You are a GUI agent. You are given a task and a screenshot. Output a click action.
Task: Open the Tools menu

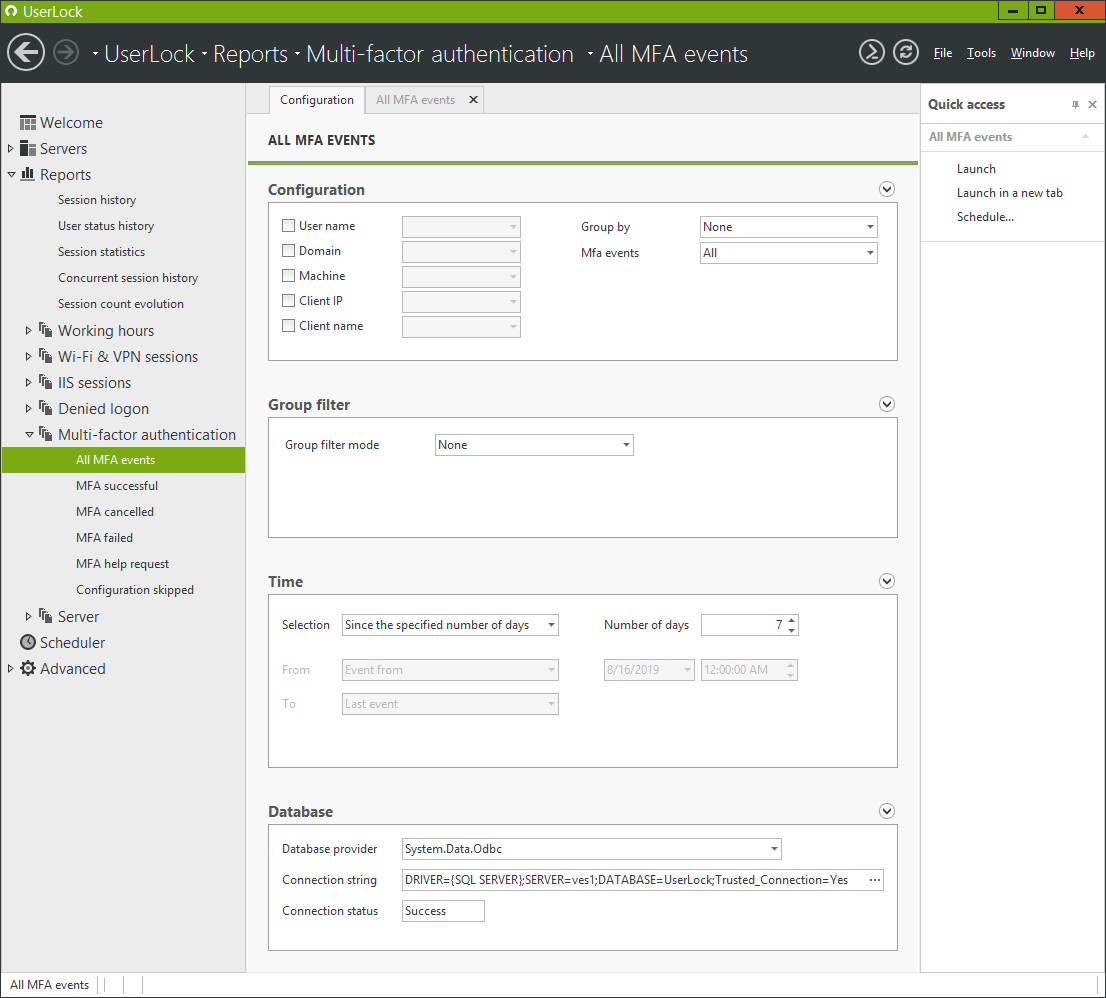pyautogui.click(x=981, y=53)
